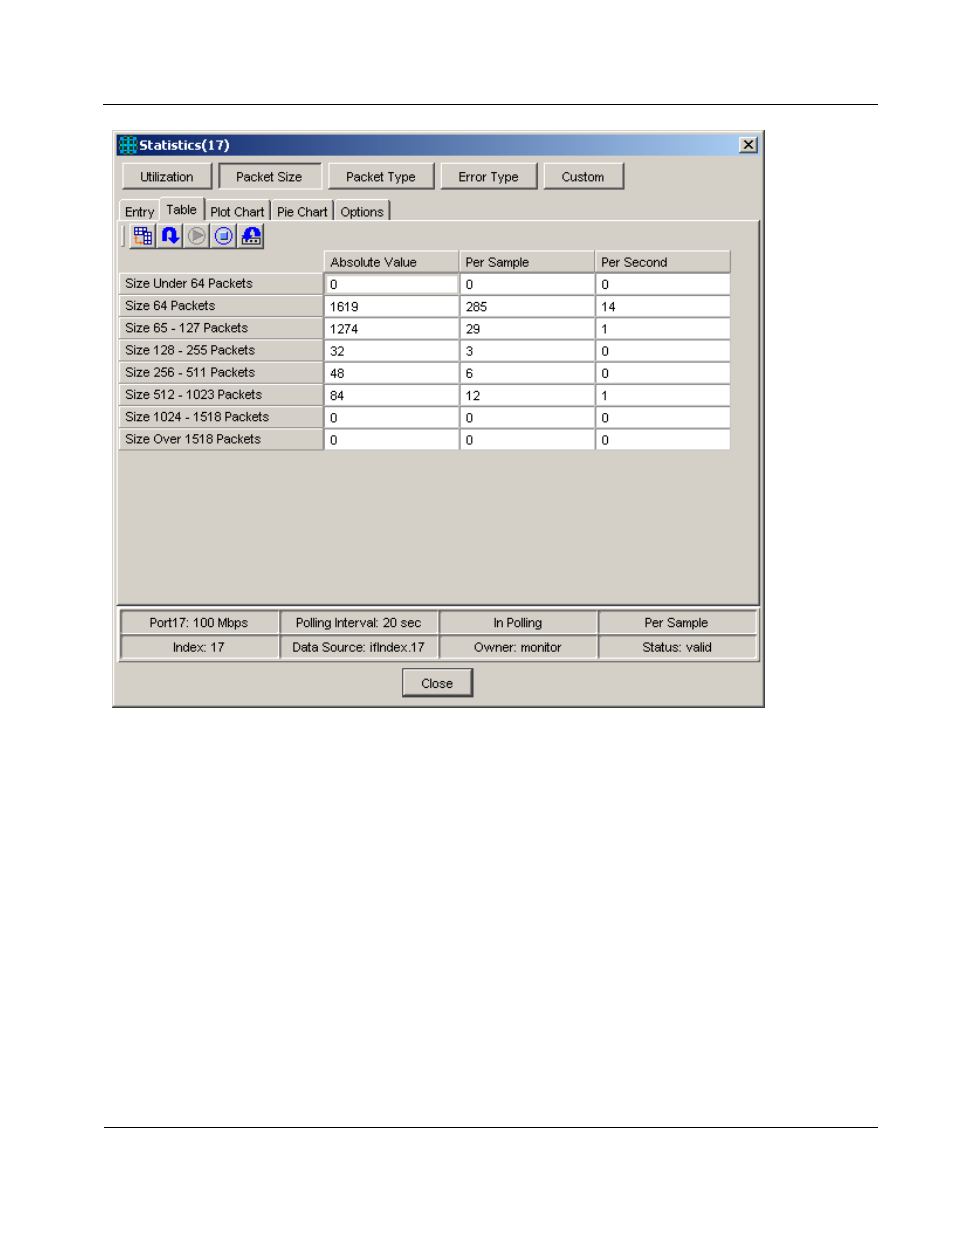Click the blue clear-counters icon in toolbar
This screenshot has height=1235, width=954.
click(251, 236)
